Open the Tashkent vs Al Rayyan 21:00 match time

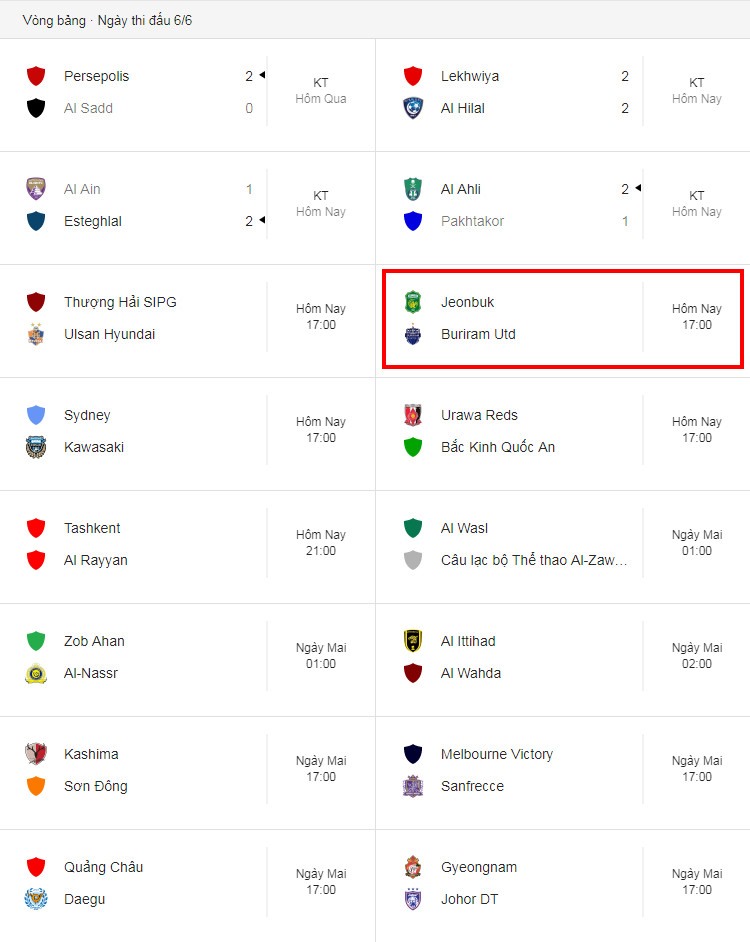pyautogui.click(x=321, y=542)
